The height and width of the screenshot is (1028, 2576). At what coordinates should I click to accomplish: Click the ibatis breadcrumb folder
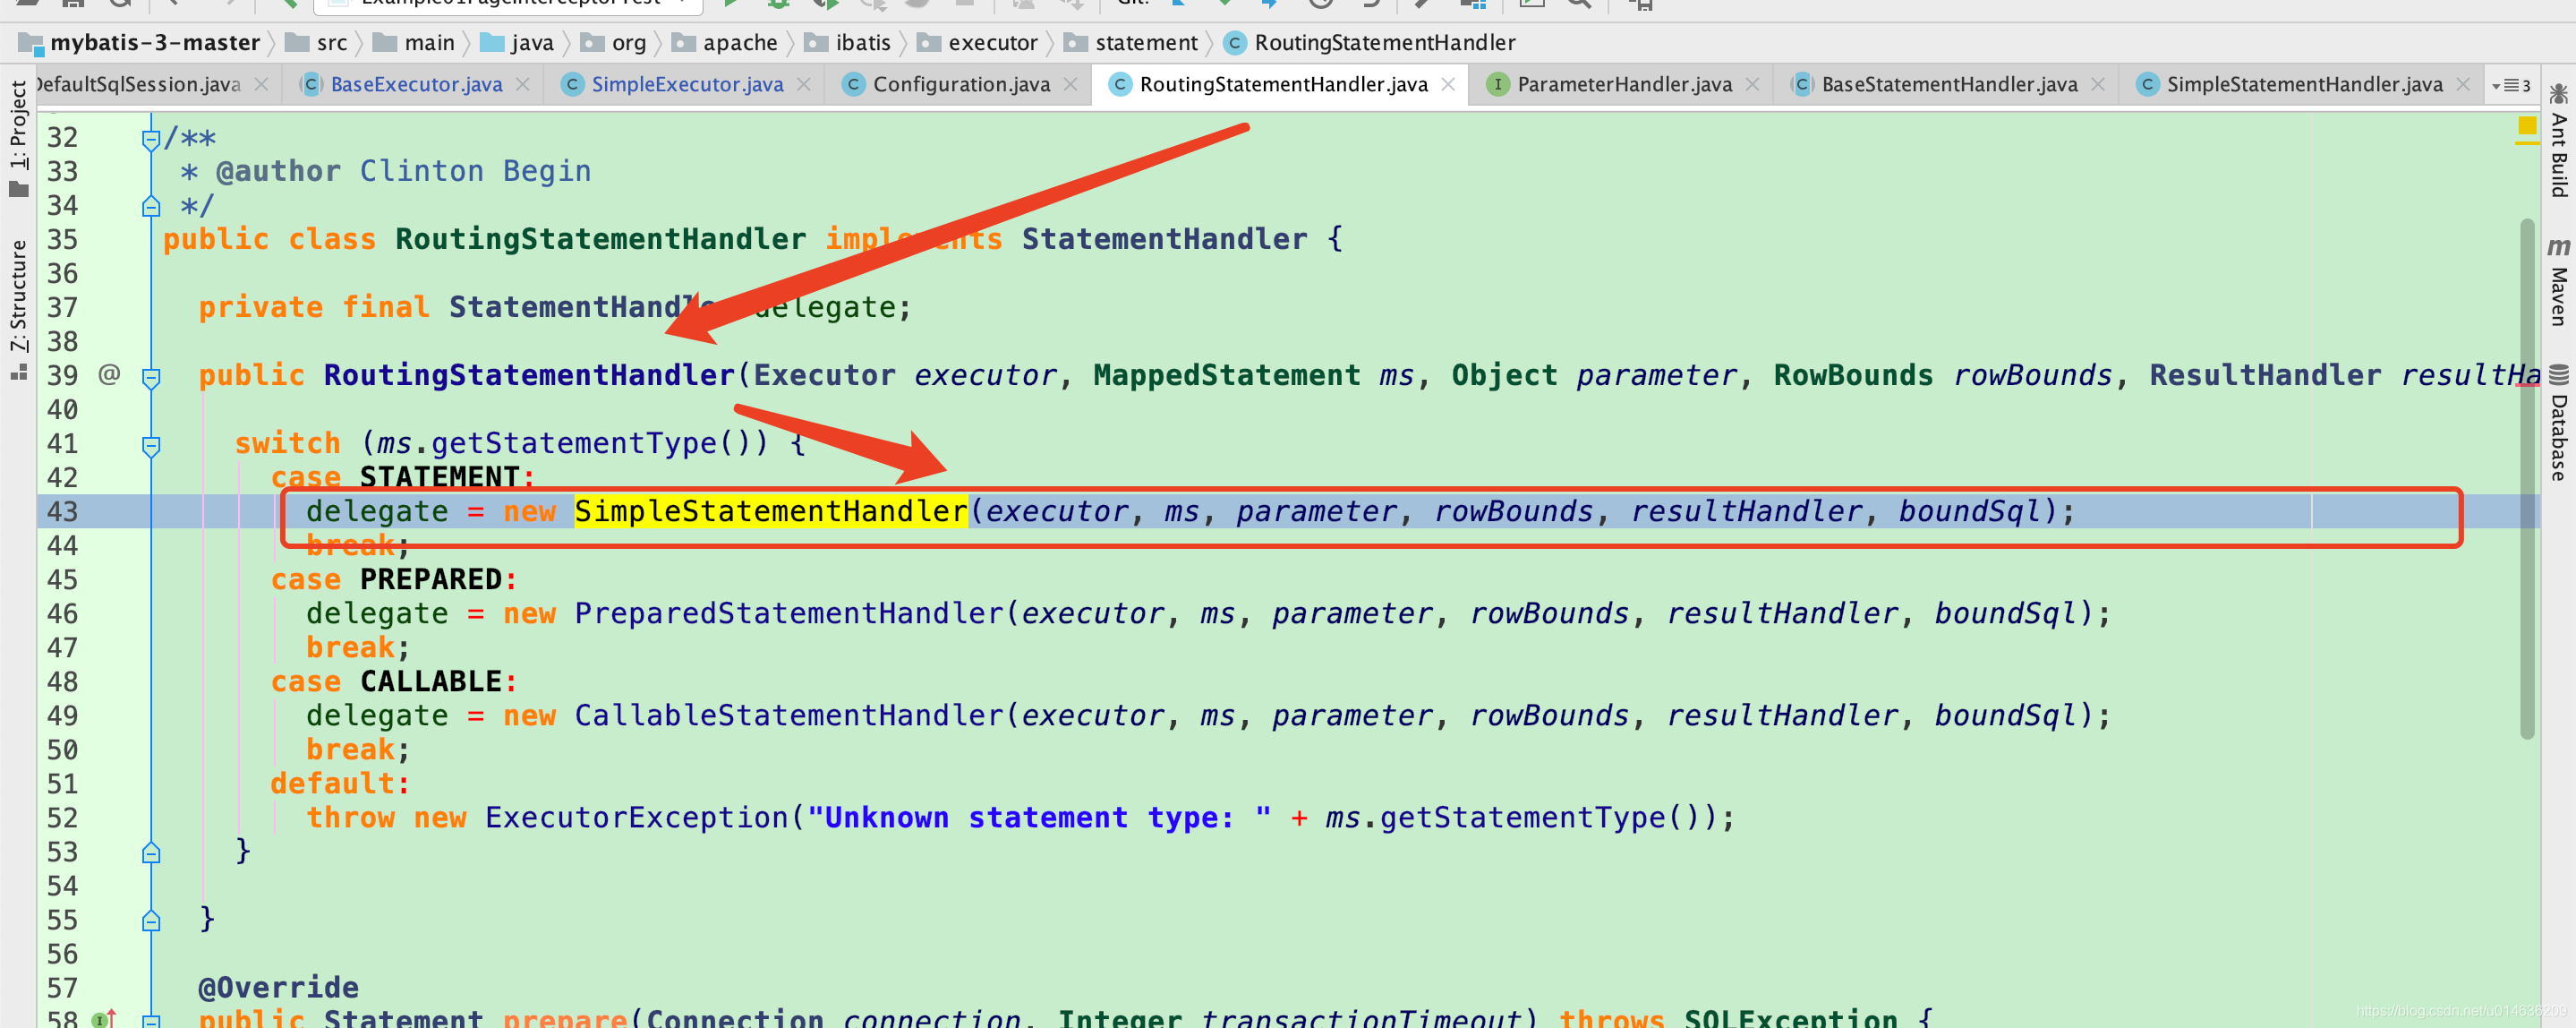coord(847,43)
